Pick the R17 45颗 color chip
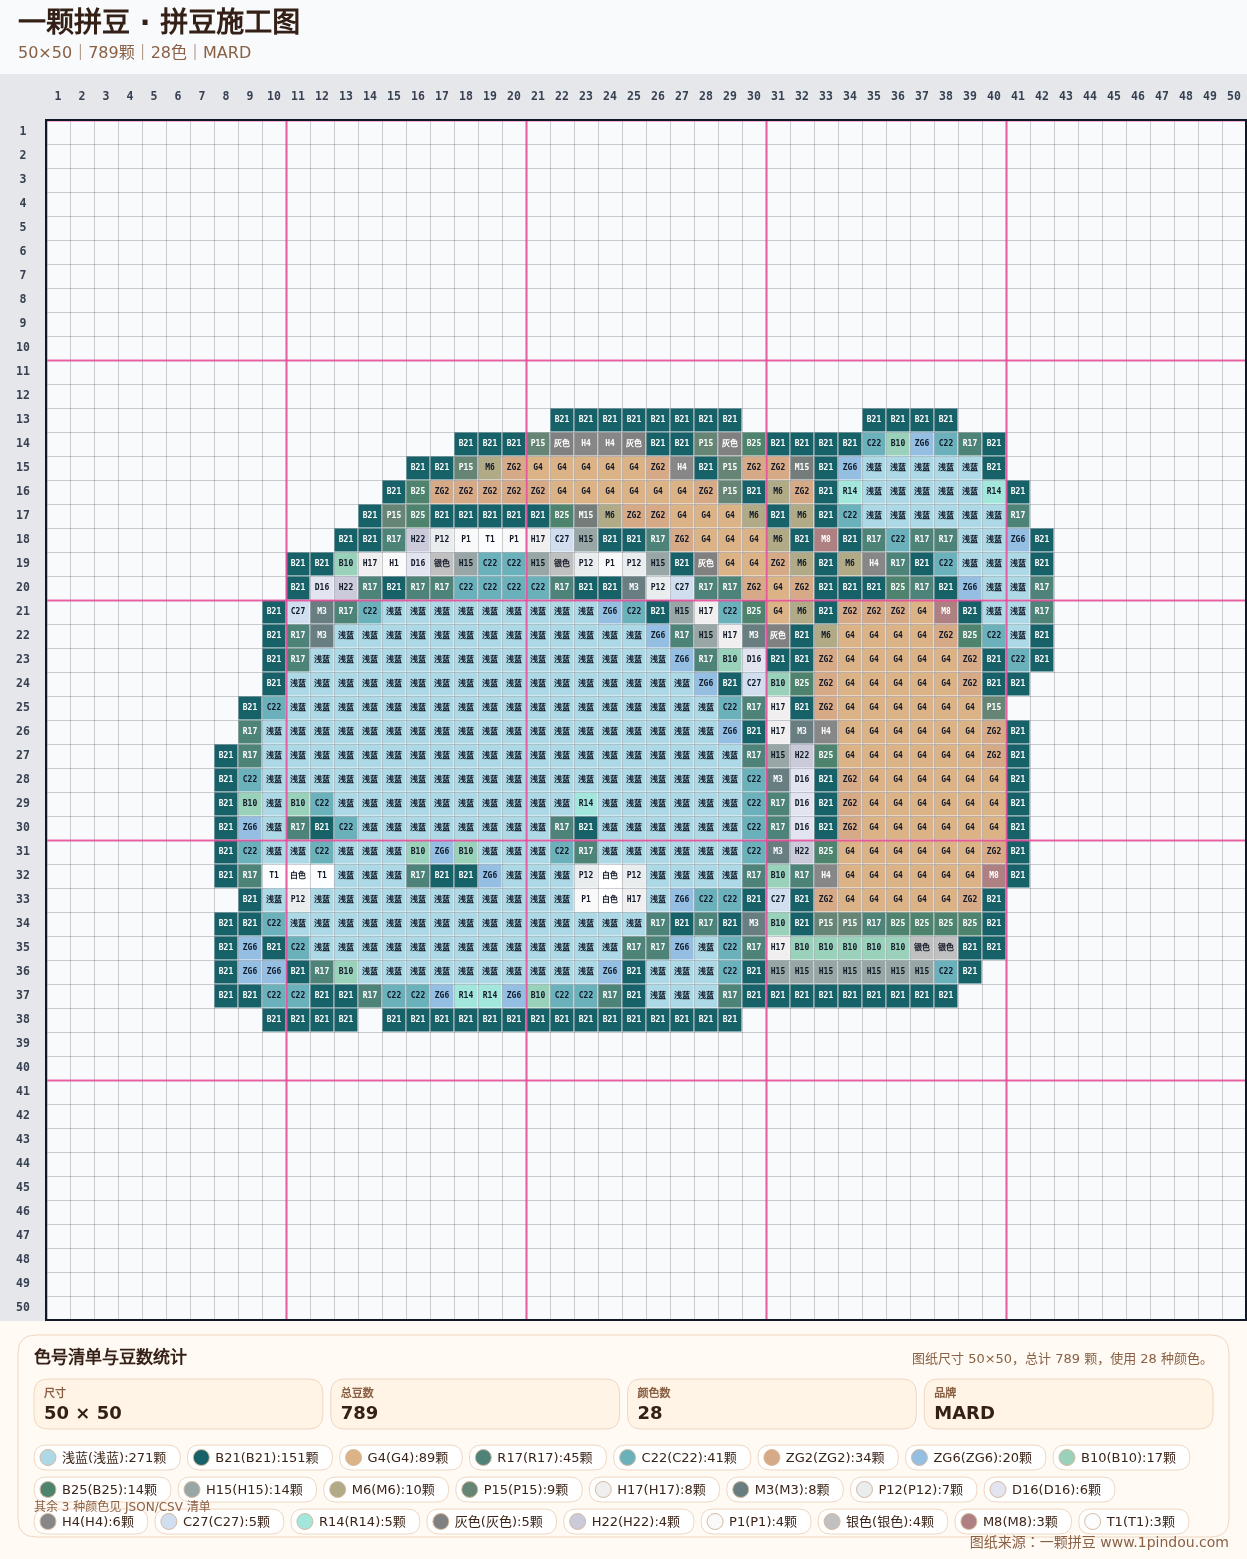The height and width of the screenshot is (1559, 1247). [x=538, y=1457]
